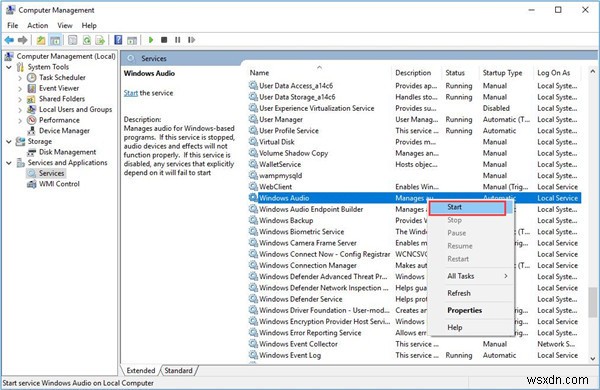
Task: Choose Help in the context menu
Action: click(471, 328)
